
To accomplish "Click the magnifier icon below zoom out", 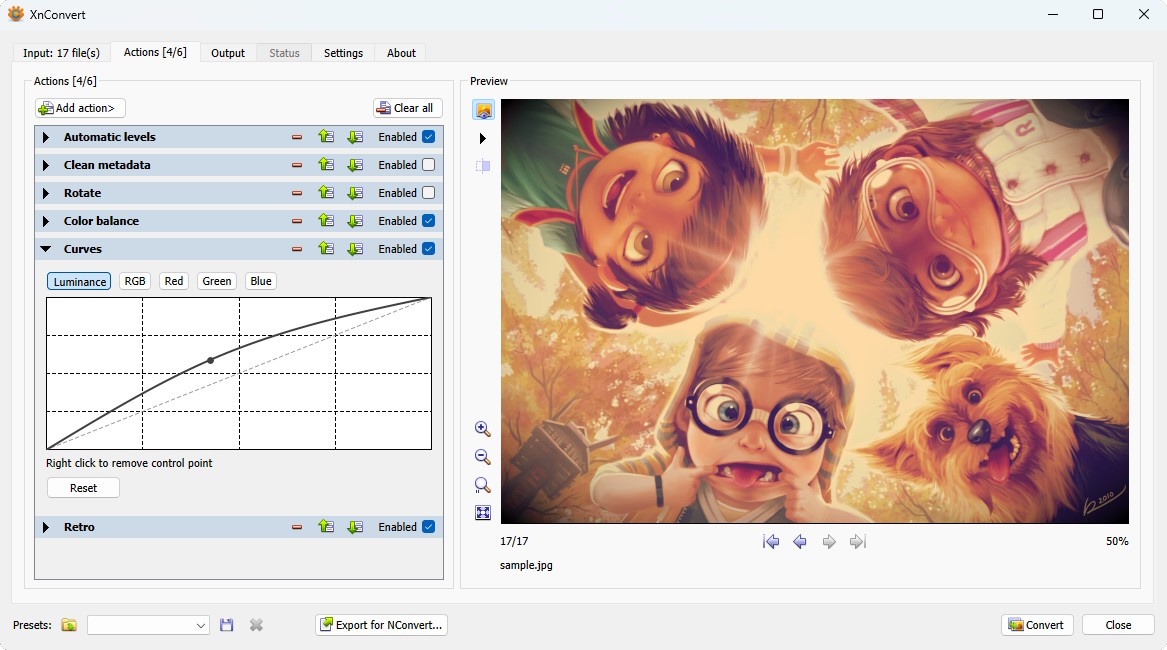I will (x=482, y=485).
